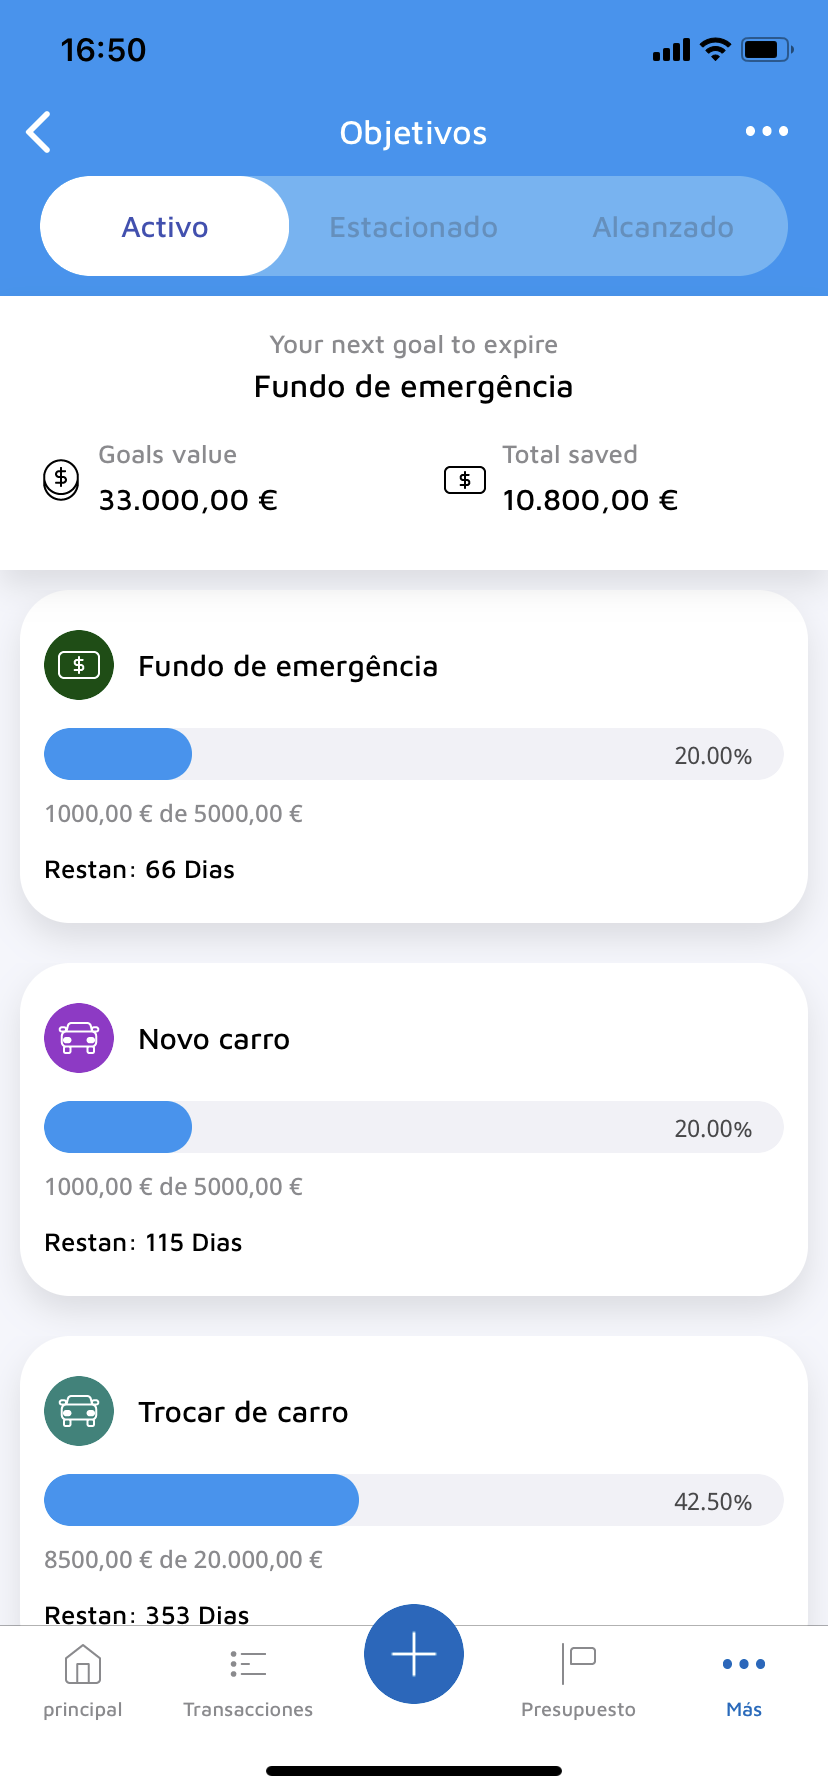Tap the teal Trocar de carro icon
Viewport: 828px width, 1792px height.
(79, 1411)
